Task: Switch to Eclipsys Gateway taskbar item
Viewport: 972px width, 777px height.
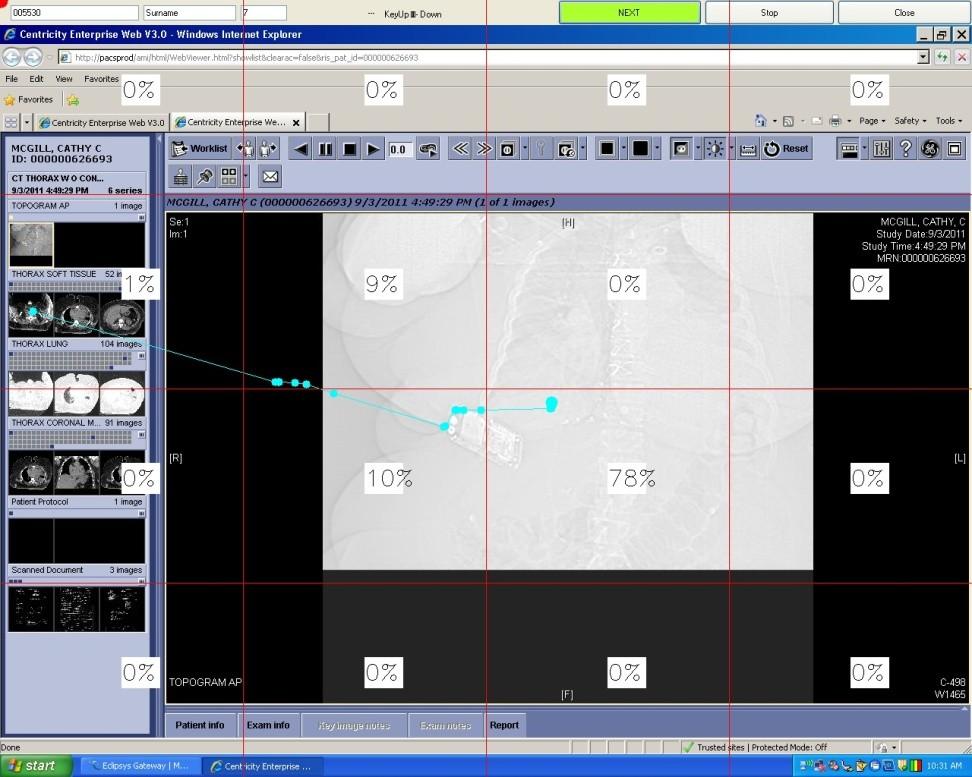Action: tap(140, 766)
